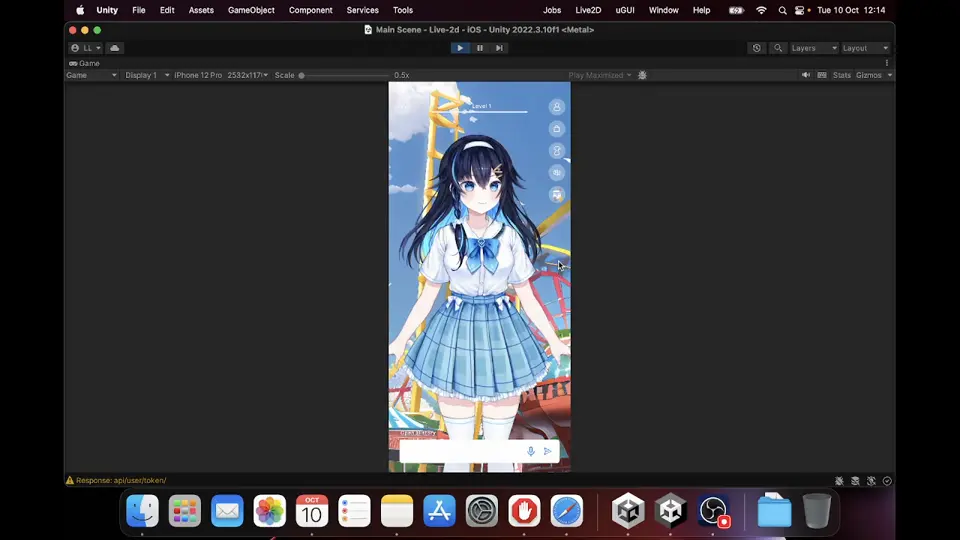Image resolution: width=960 pixels, height=540 pixels.
Task: Open Launchpad from the Dock
Action: coord(184,511)
